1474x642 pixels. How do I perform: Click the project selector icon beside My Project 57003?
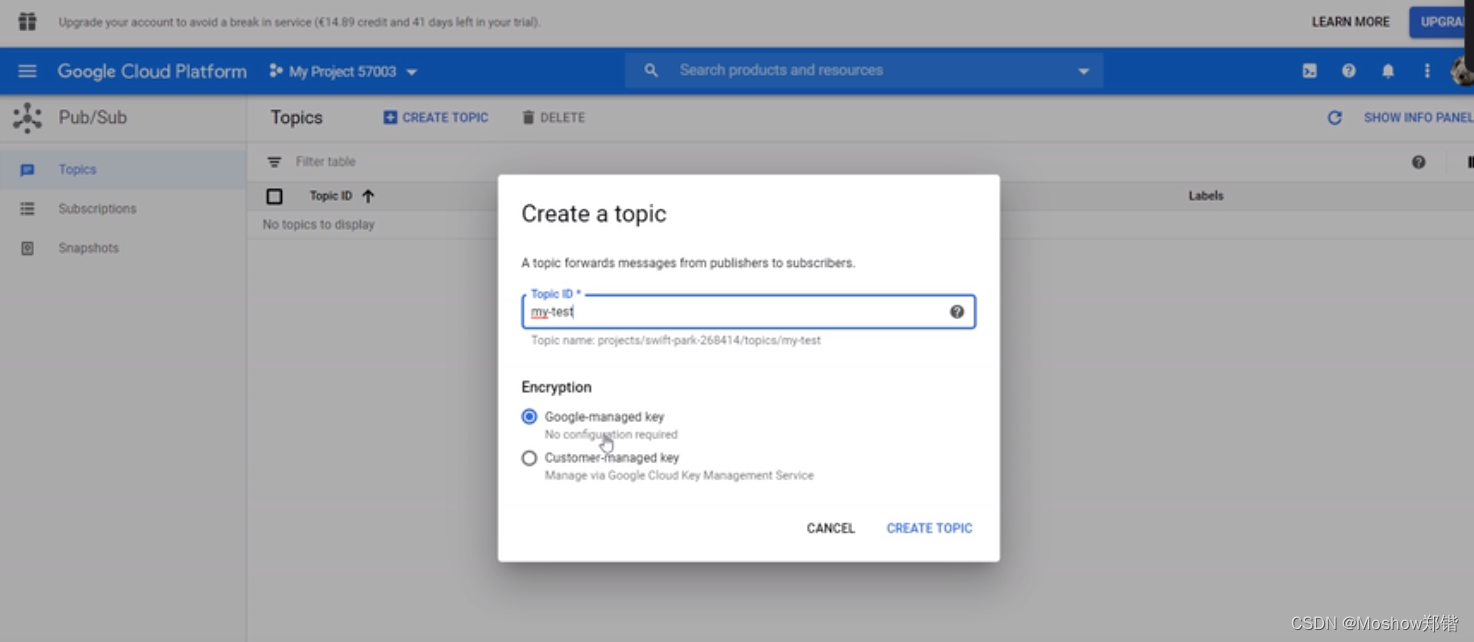pos(276,71)
